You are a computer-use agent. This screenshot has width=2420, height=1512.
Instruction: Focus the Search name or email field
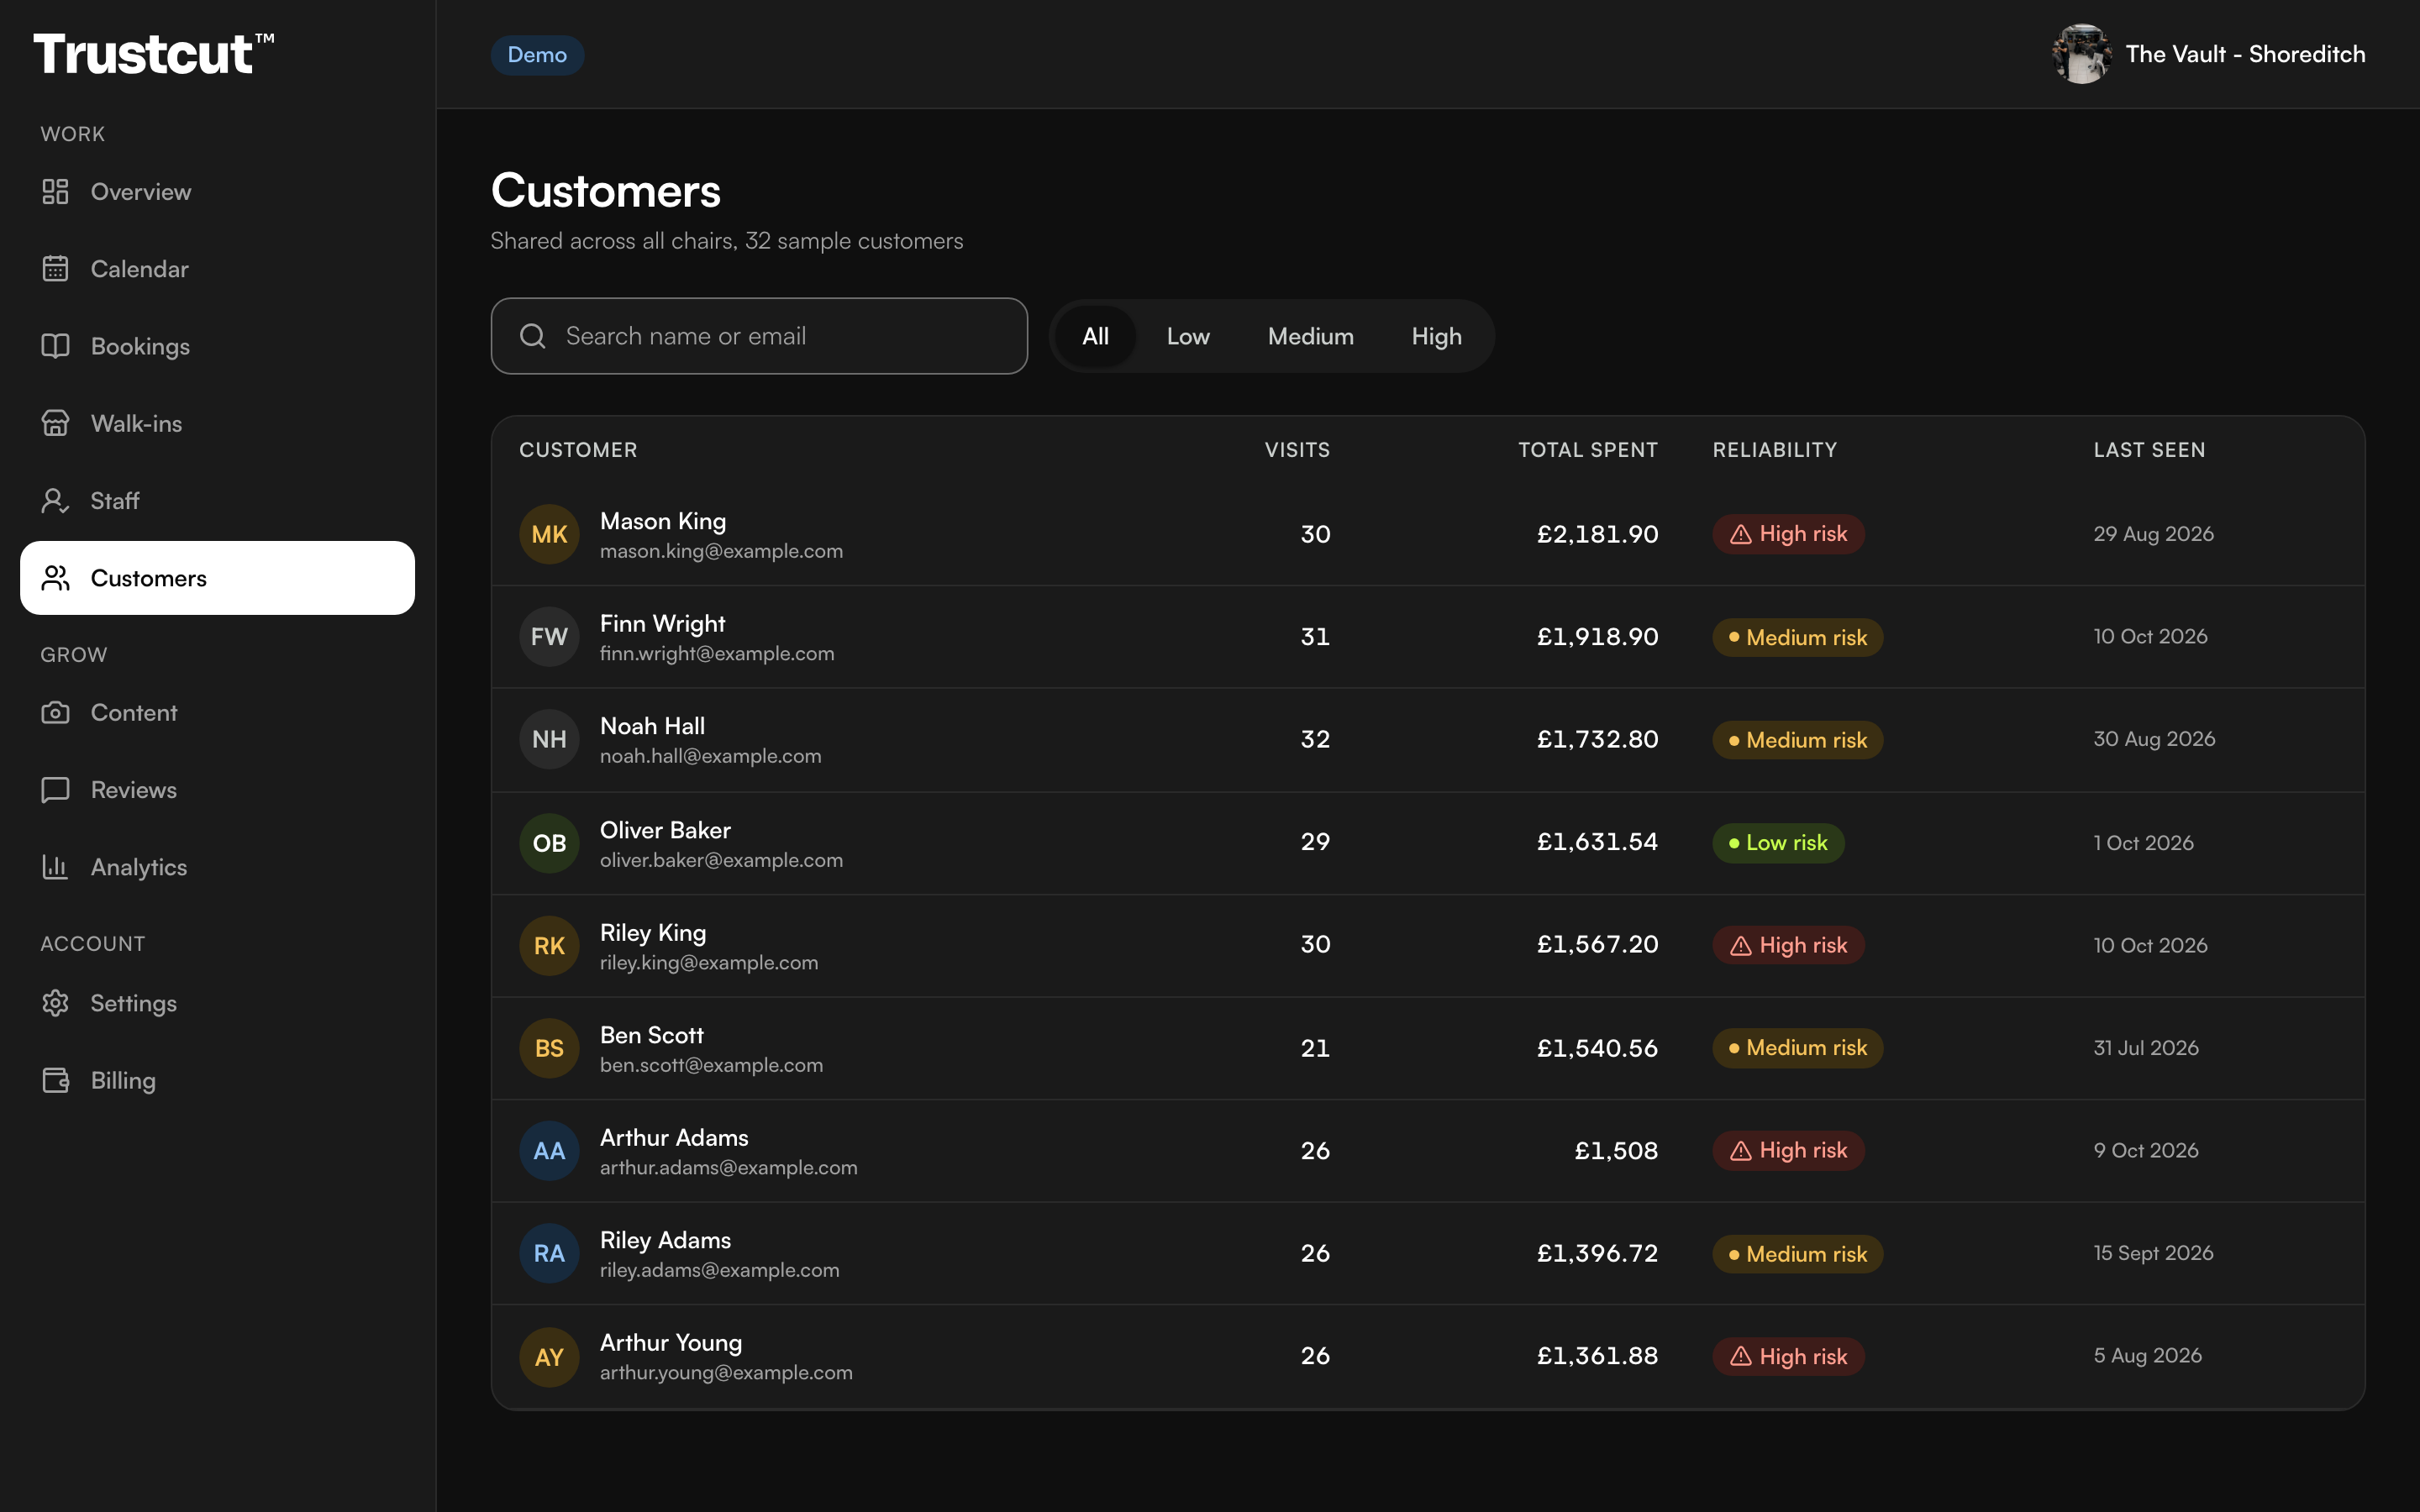click(759, 336)
